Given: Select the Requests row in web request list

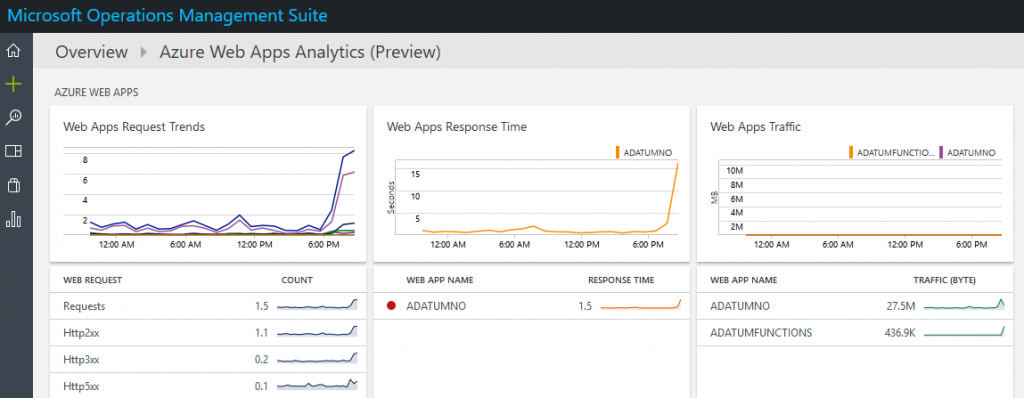Looking at the screenshot, I should [x=208, y=306].
